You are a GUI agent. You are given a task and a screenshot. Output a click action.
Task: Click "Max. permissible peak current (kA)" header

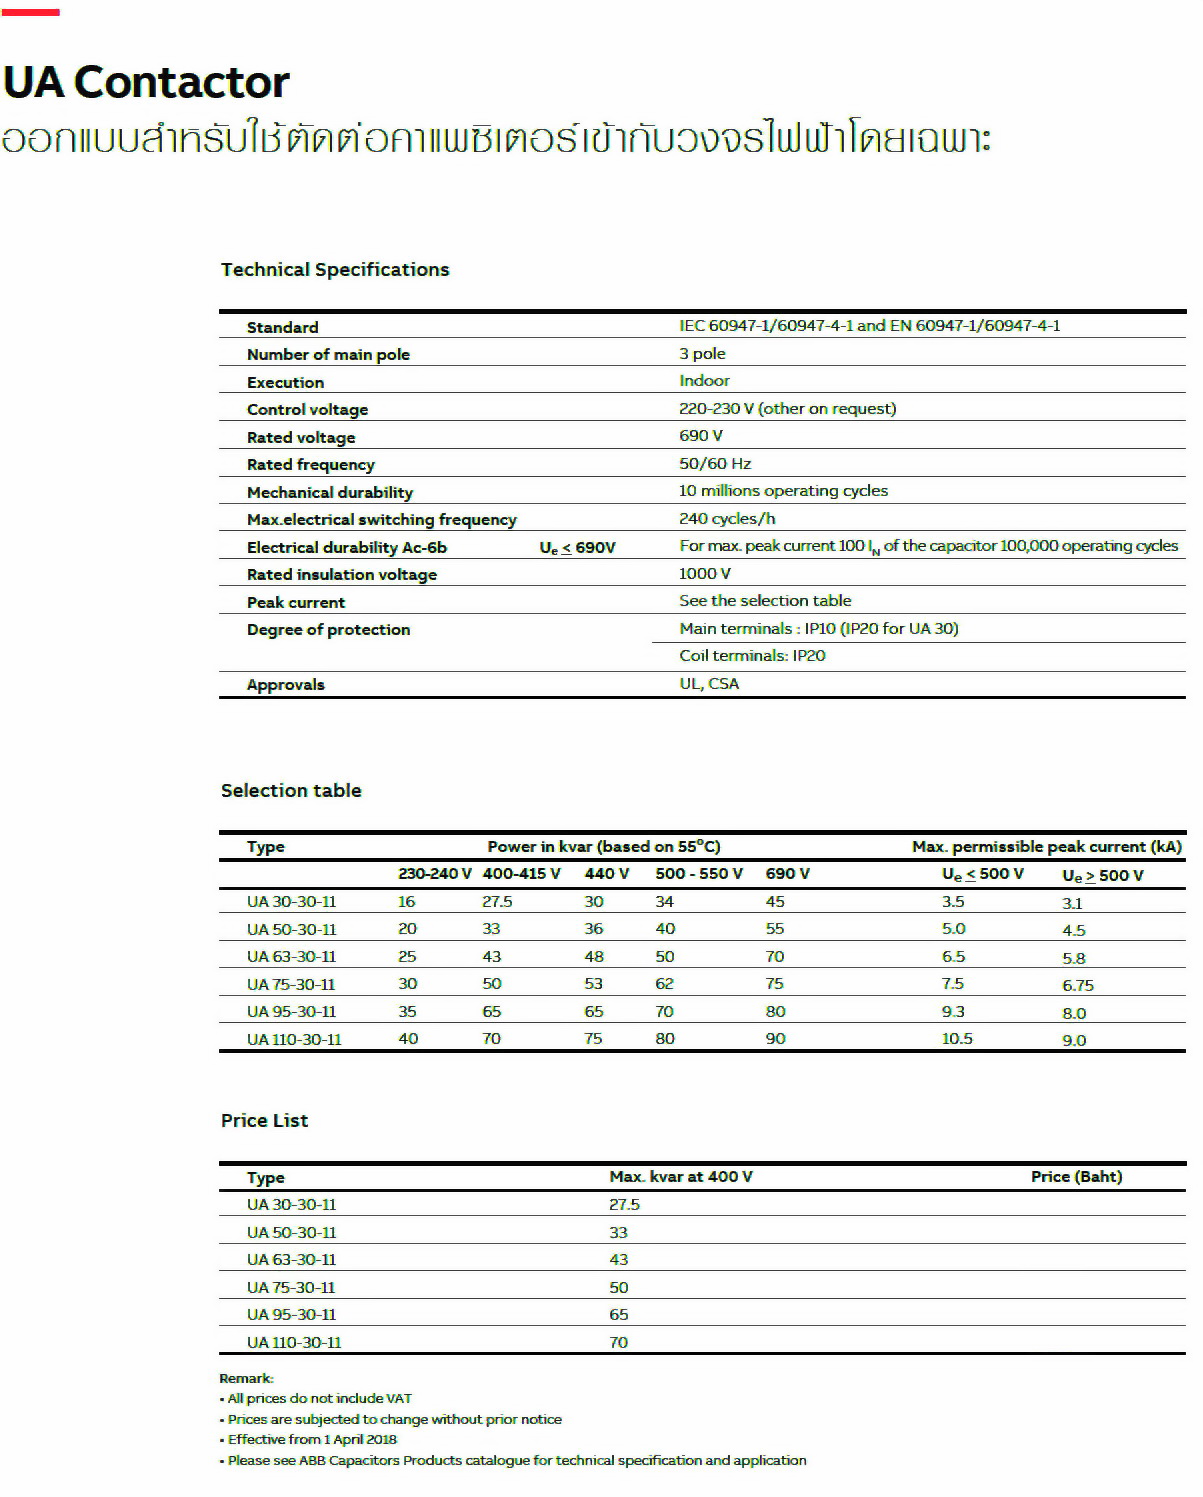pos(1047,846)
